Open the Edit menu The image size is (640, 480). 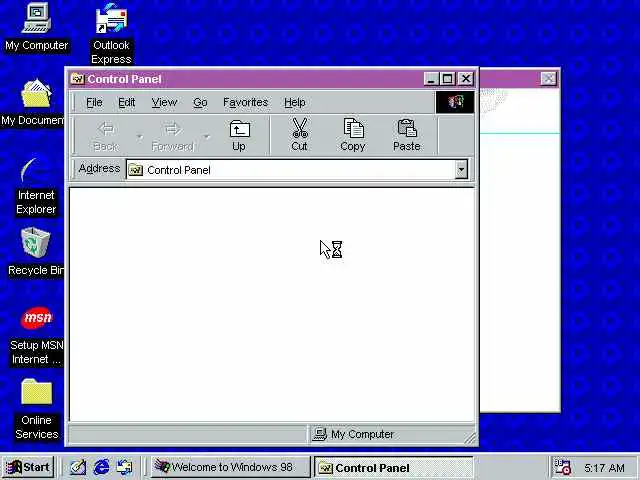coord(127,102)
